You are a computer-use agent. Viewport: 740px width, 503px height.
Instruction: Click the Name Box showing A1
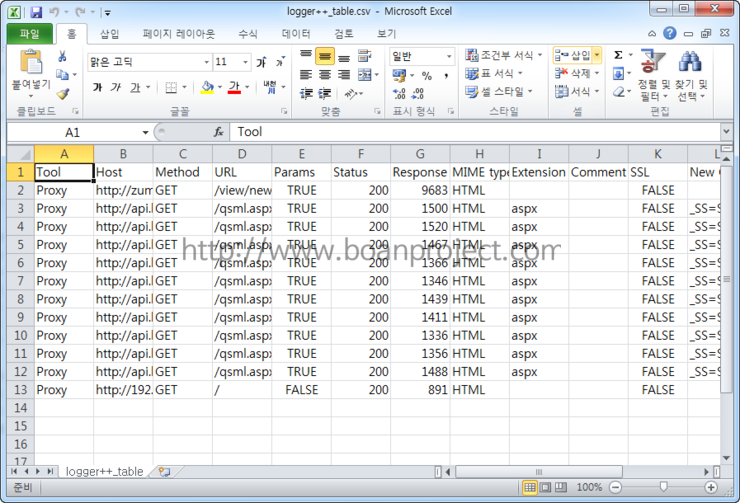point(73,133)
